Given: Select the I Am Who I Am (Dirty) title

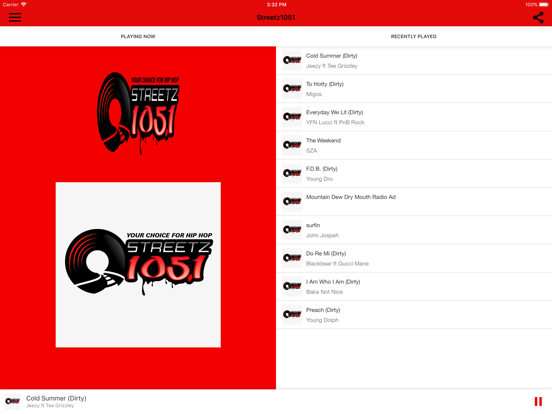Looking at the screenshot, I should click(x=333, y=282).
